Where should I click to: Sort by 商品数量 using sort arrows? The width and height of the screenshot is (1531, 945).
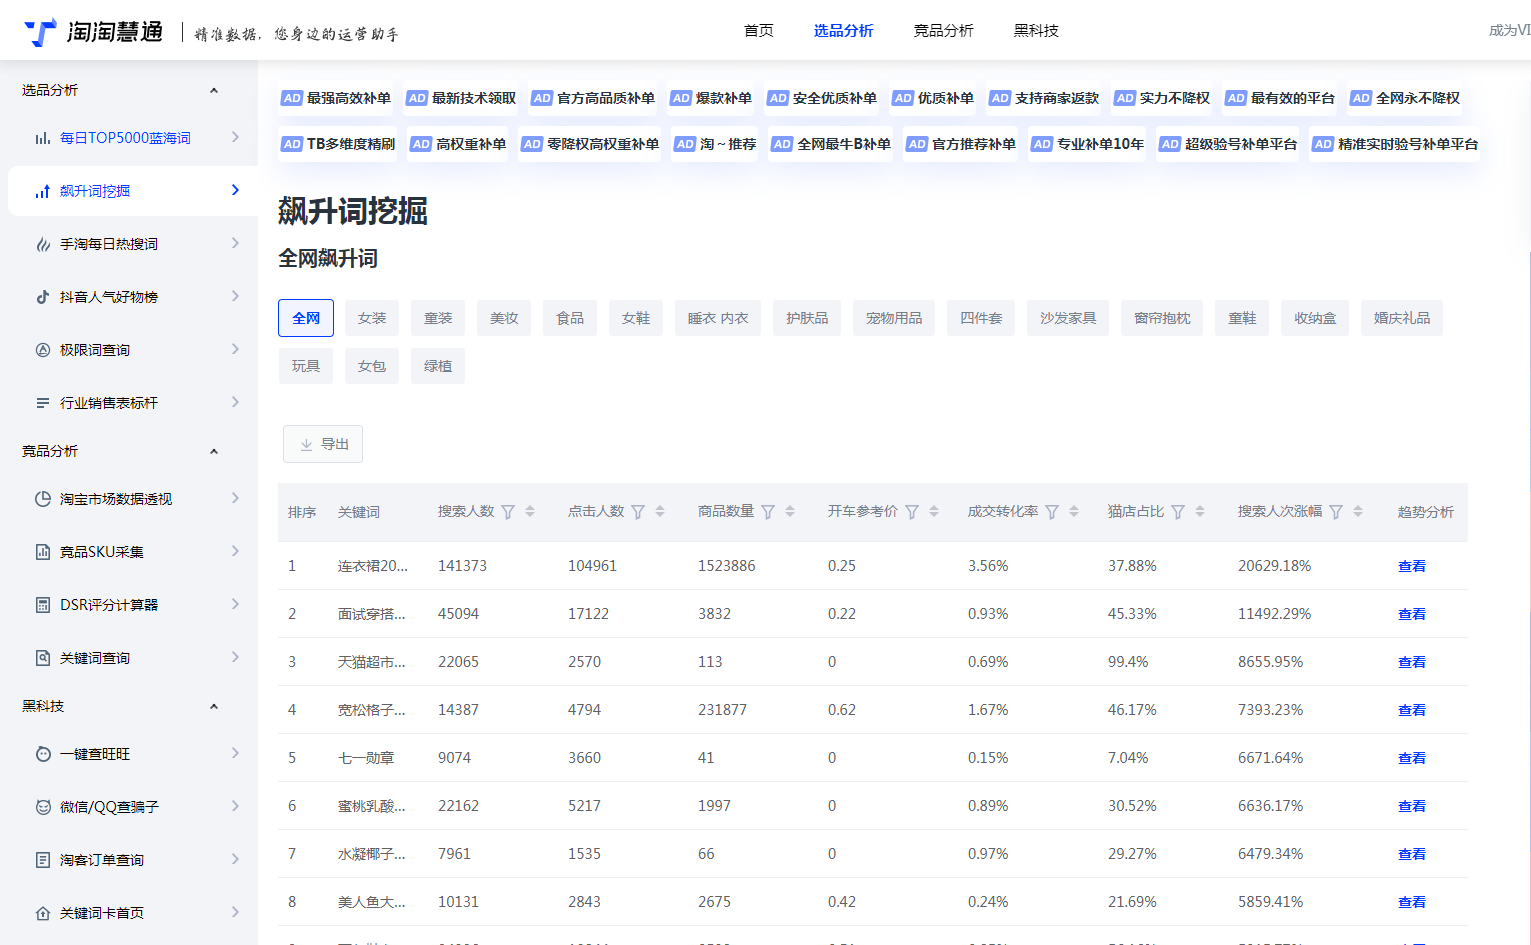[x=790, y=511]
